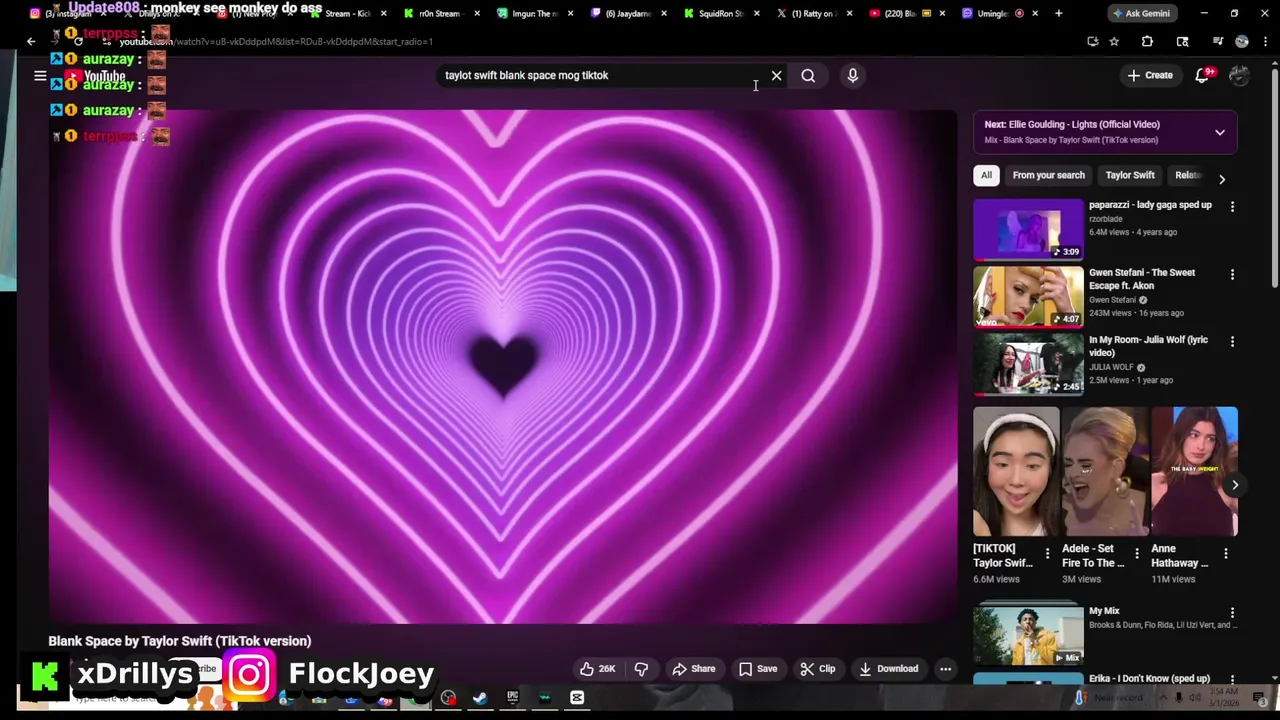
Task: Show next shorts with the right arrow
Action: 1235,485
